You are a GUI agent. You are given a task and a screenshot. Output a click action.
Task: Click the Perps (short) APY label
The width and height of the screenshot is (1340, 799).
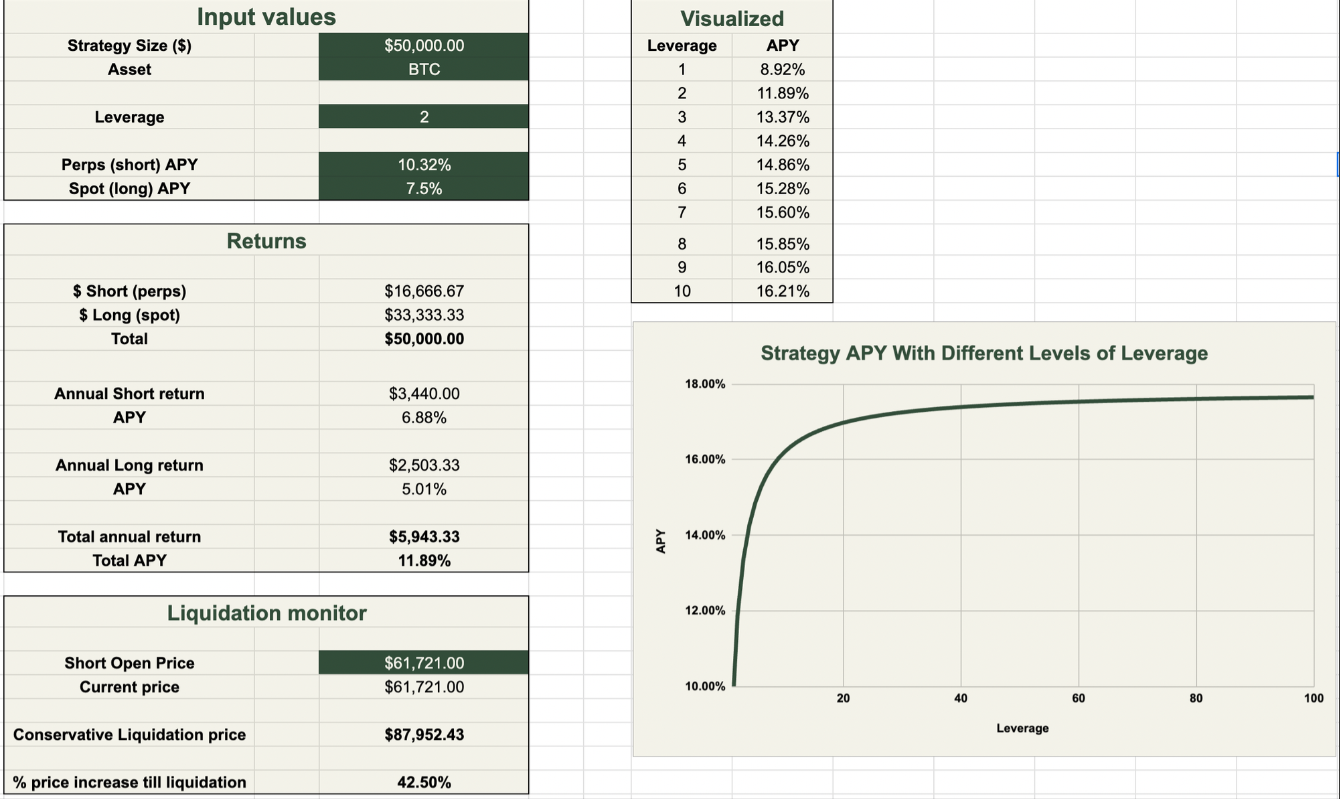(129, 164)
